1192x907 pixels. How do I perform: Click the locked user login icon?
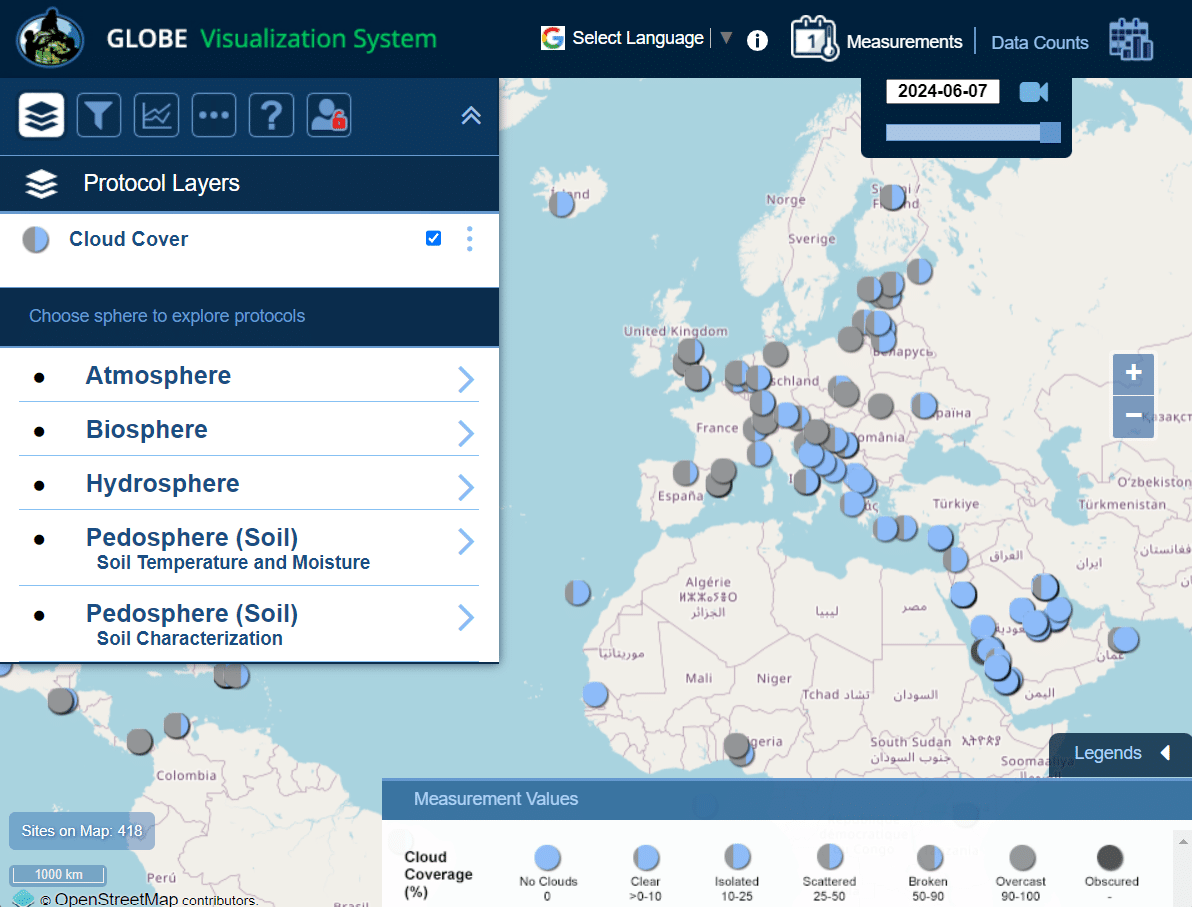[329, 115]
